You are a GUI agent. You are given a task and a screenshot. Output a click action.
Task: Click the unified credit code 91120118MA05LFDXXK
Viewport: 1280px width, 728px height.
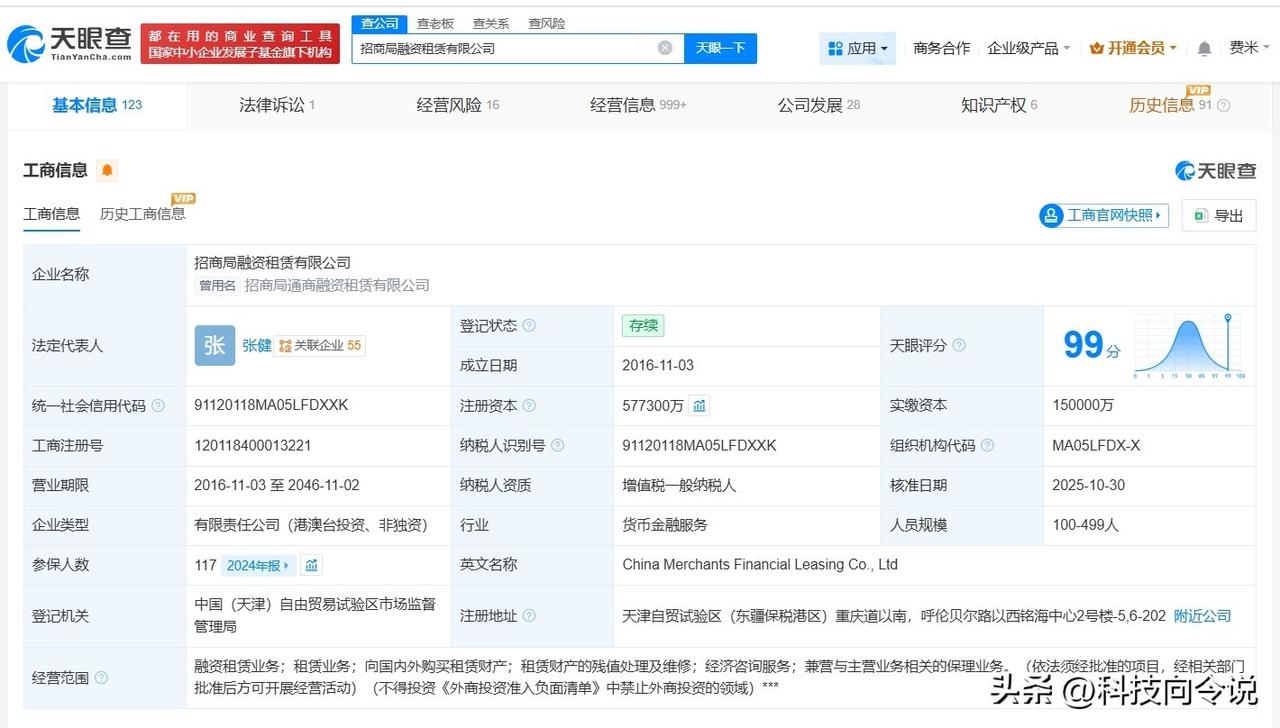pos(271,406)
